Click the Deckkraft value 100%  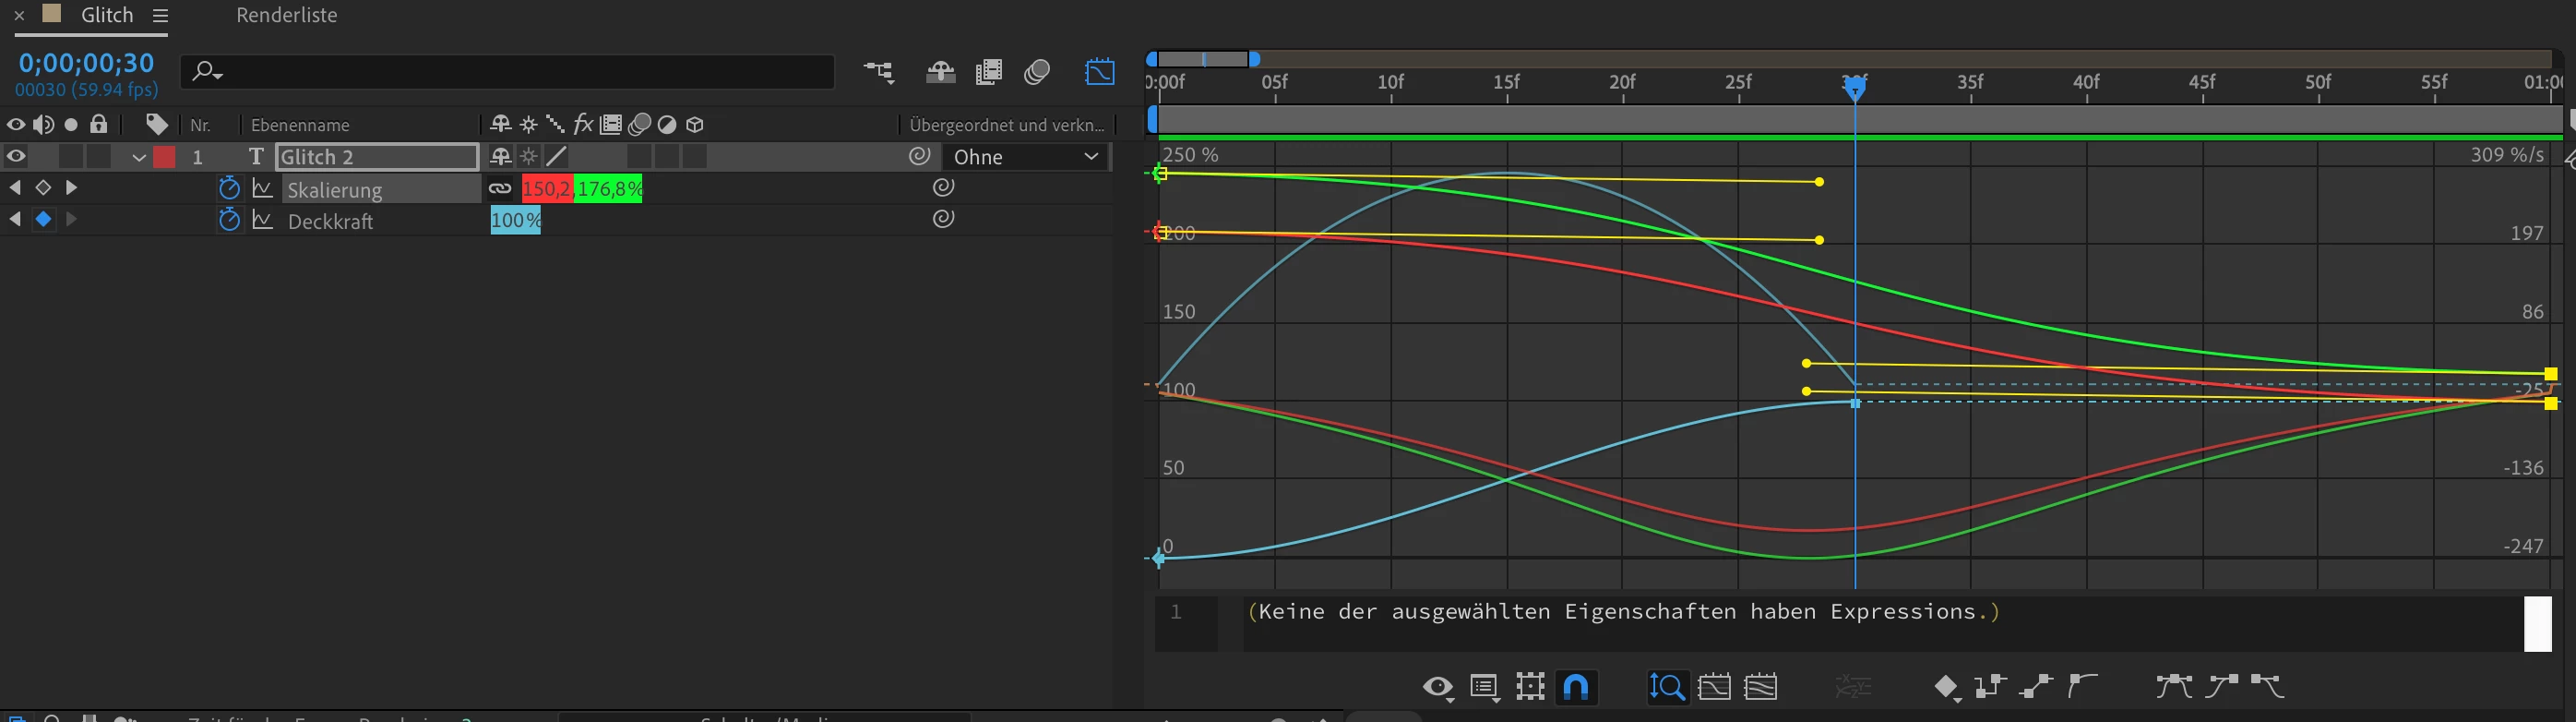pos(516,220)
